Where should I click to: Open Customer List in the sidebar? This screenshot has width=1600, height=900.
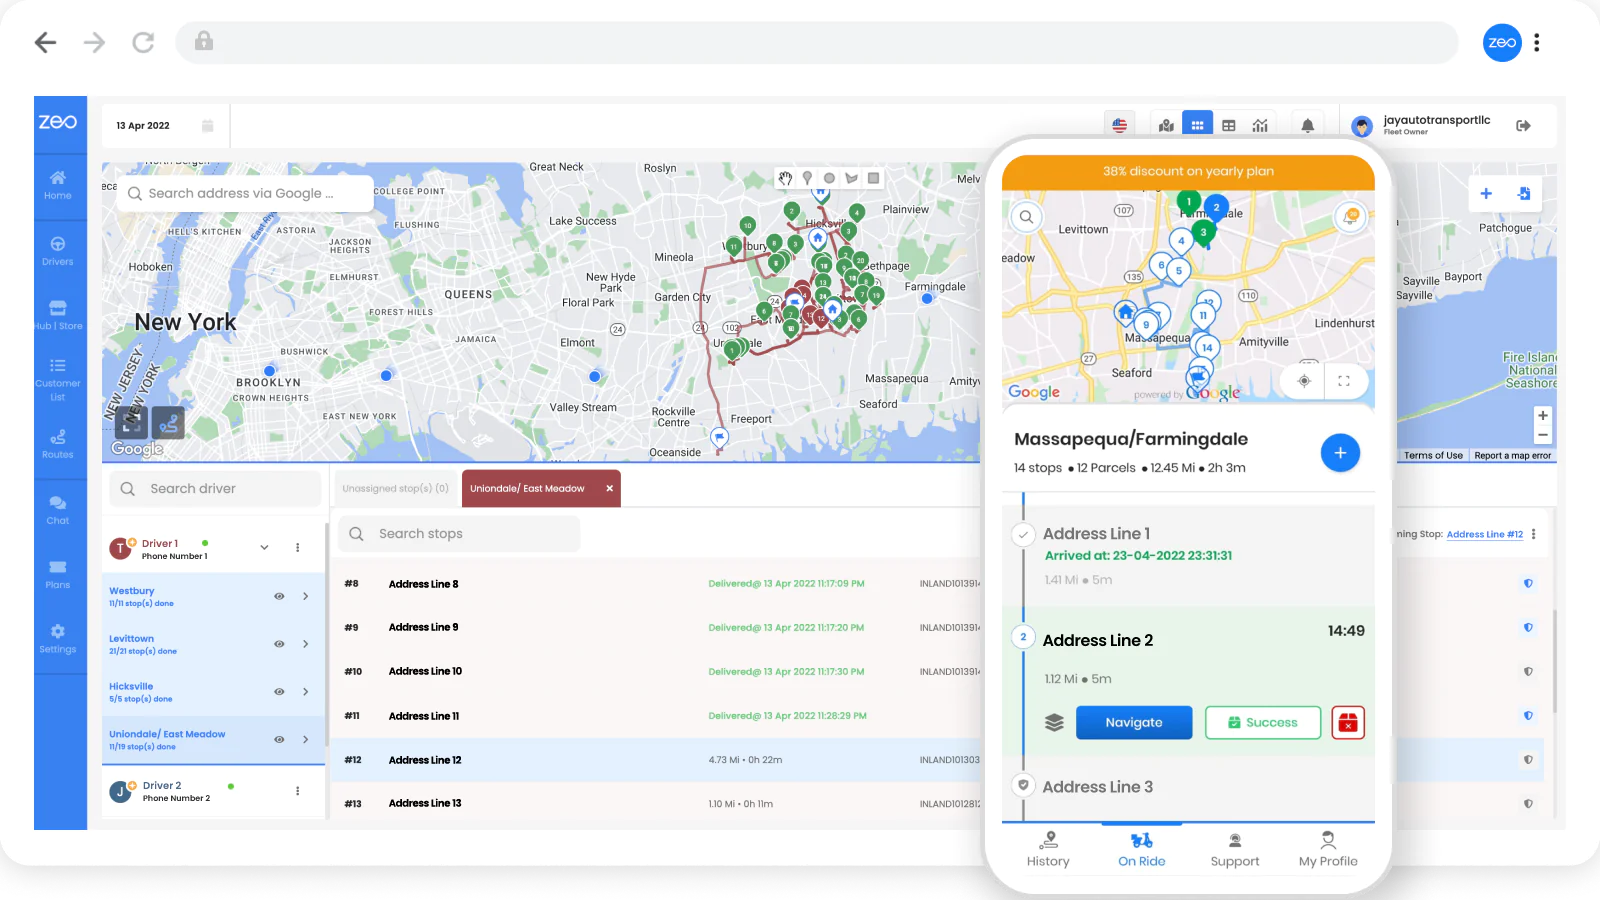(x=58, y=380)
